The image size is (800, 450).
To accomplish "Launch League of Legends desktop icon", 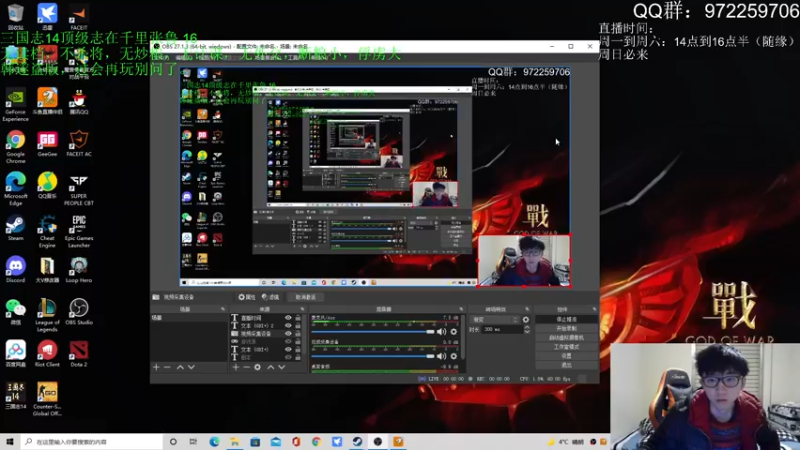I will click(x=47, y=315).
